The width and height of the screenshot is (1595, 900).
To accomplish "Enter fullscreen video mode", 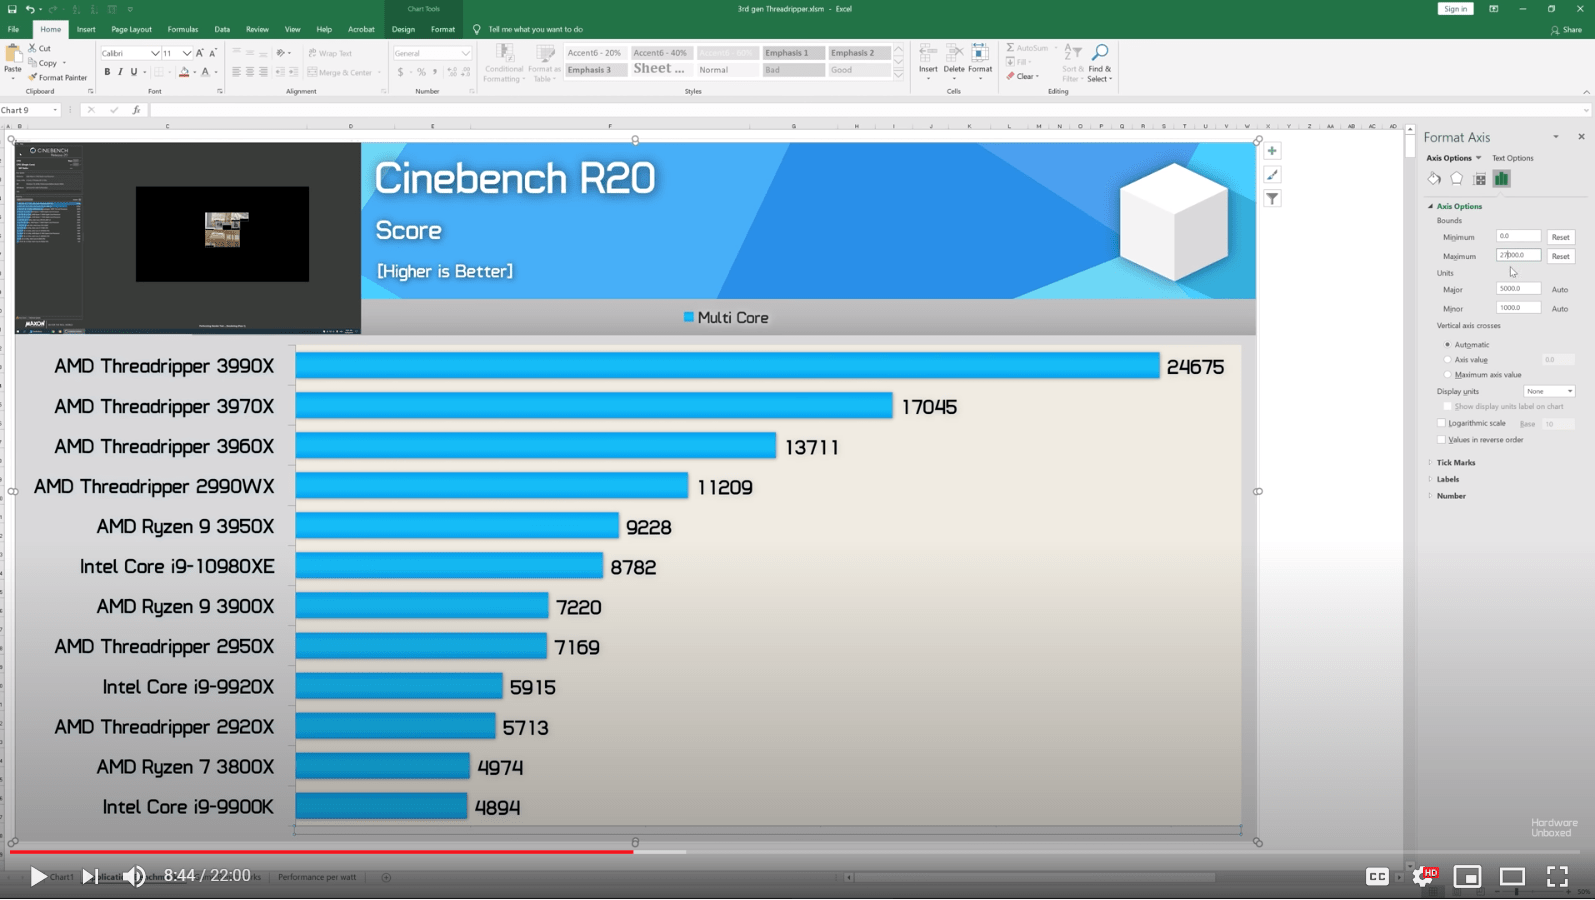I will tap(1557, 877).
